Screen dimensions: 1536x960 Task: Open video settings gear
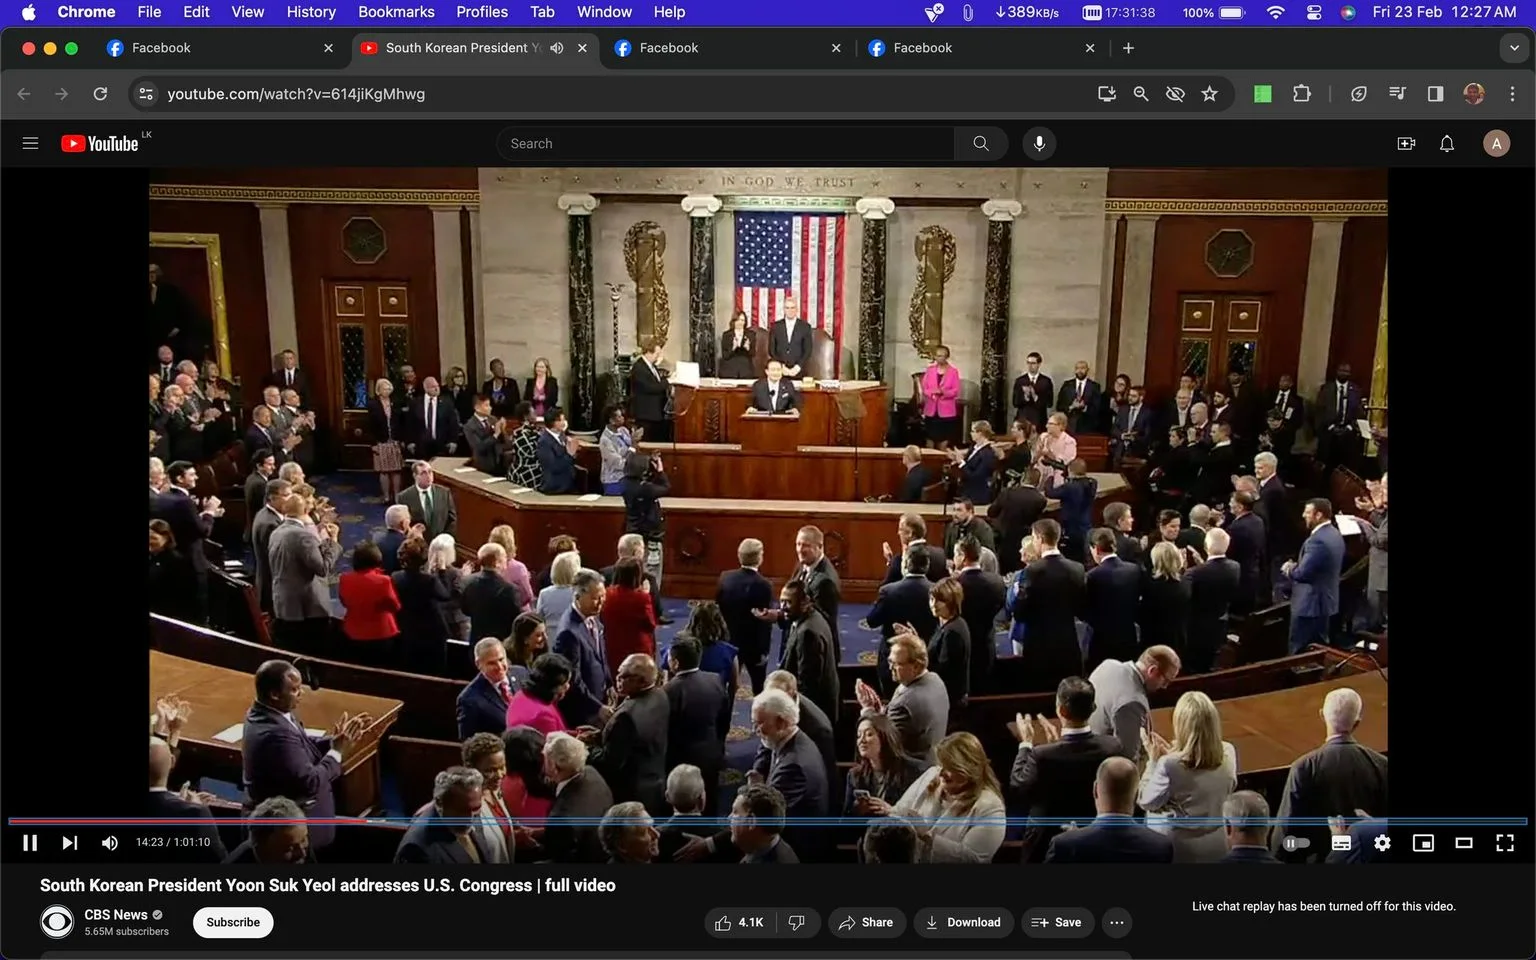click(x=1382, y=843)
